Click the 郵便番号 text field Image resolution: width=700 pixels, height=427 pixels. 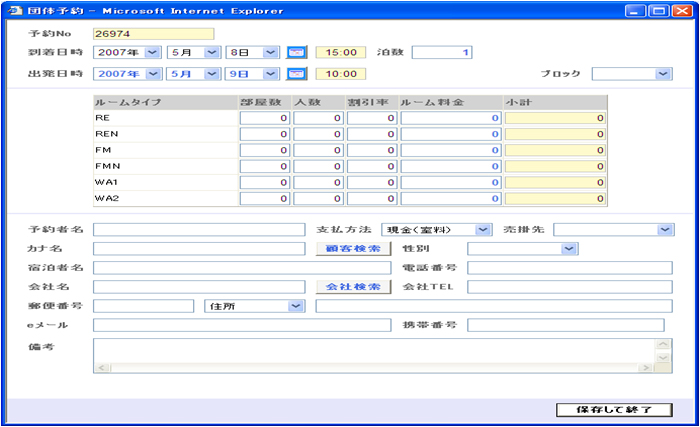pyautogui.click(x=143, y=306)
